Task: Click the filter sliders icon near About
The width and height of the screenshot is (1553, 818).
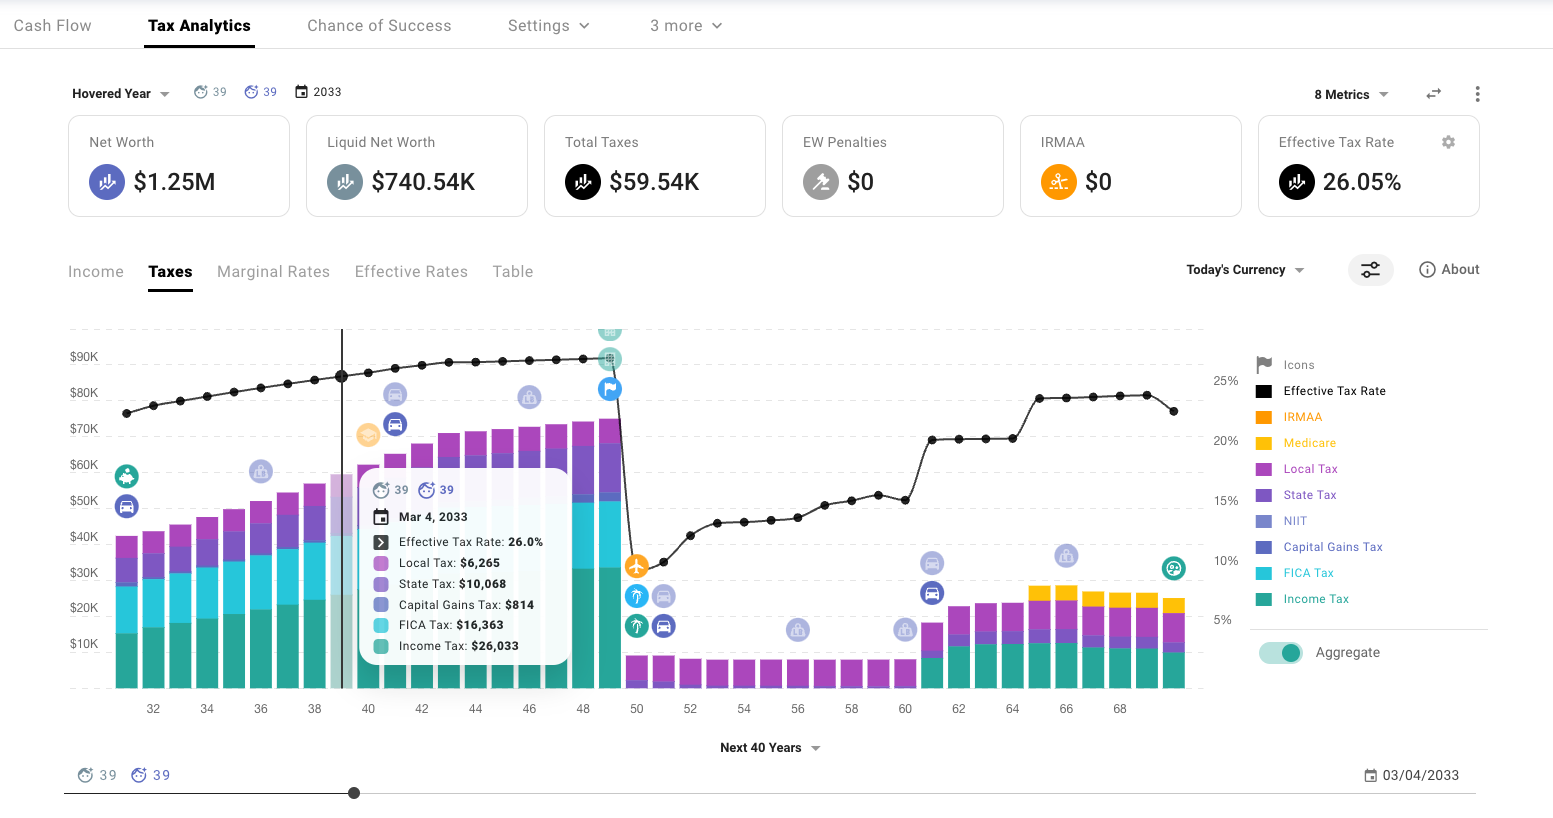Action: coord(1370,269)
